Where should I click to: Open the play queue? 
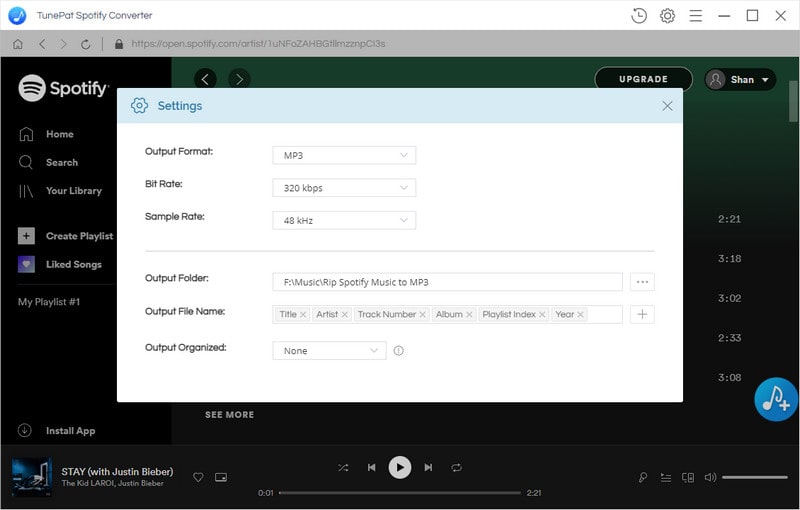[x=666, y=477]
